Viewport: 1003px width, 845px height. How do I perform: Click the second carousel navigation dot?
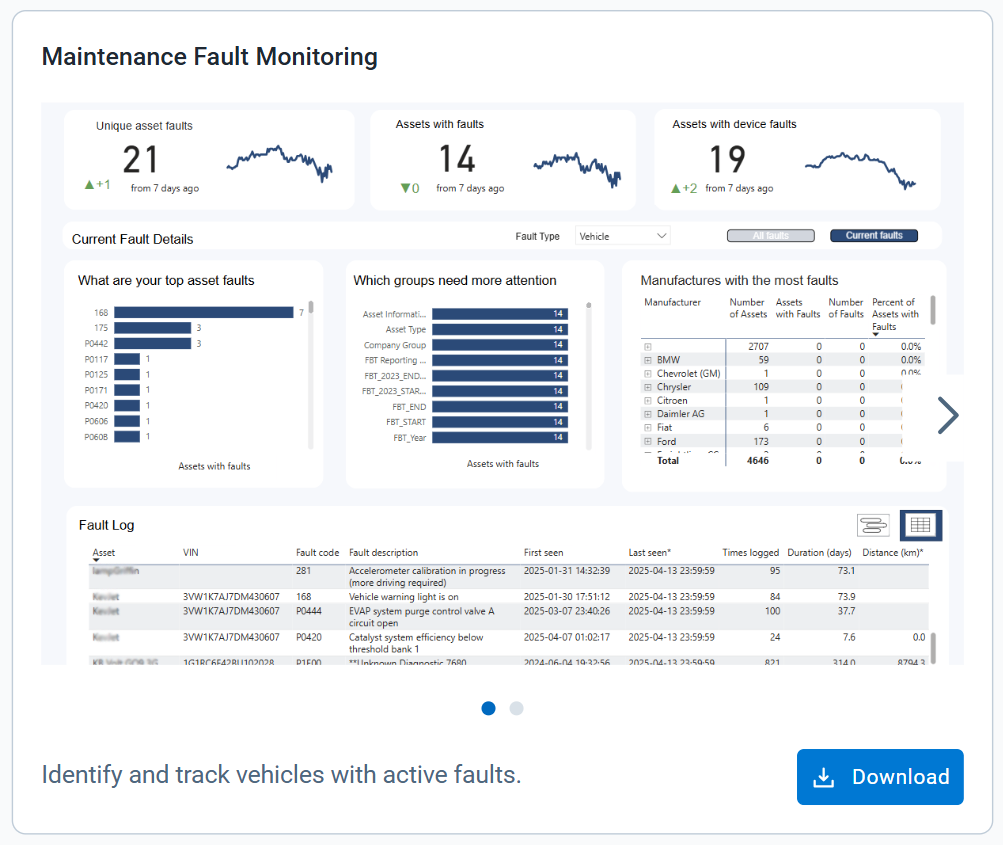click(516, 708)
